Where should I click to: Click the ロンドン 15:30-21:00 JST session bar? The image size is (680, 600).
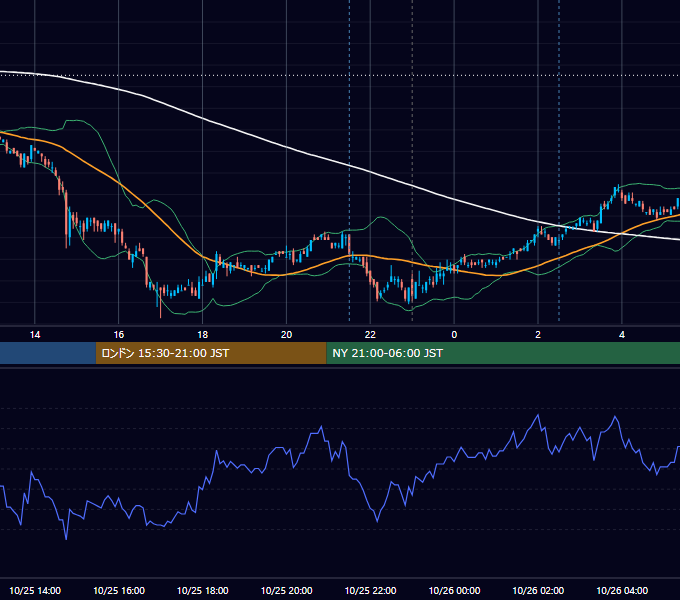[211, 353]
